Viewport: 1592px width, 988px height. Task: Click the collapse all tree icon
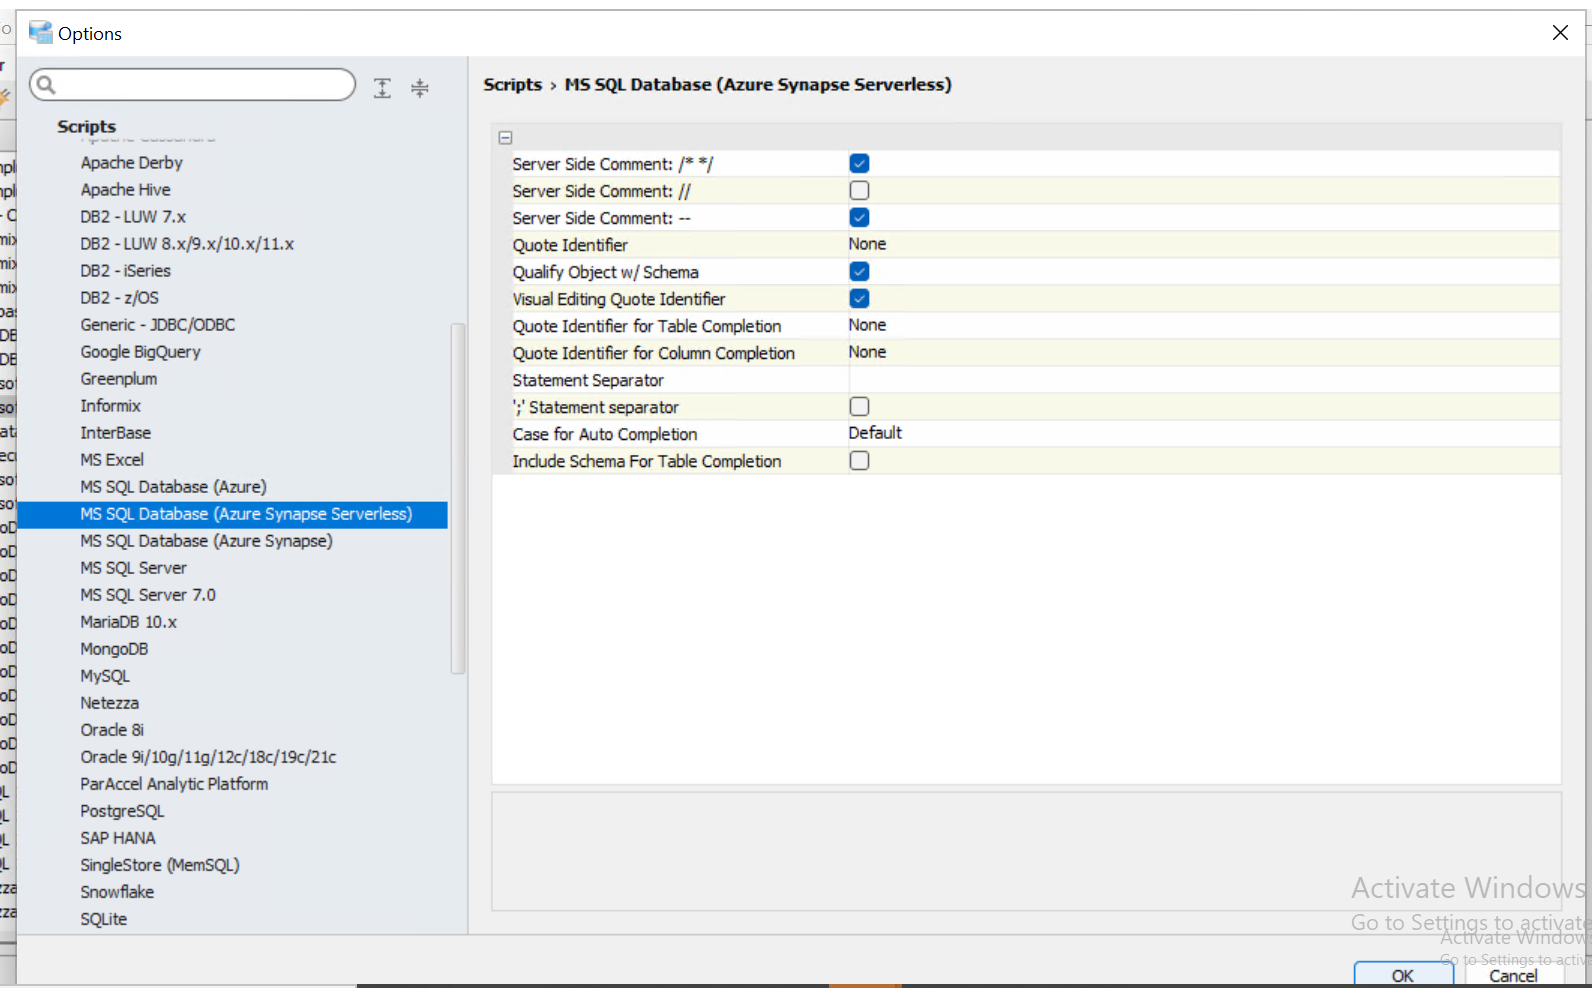tap(420, 88)
